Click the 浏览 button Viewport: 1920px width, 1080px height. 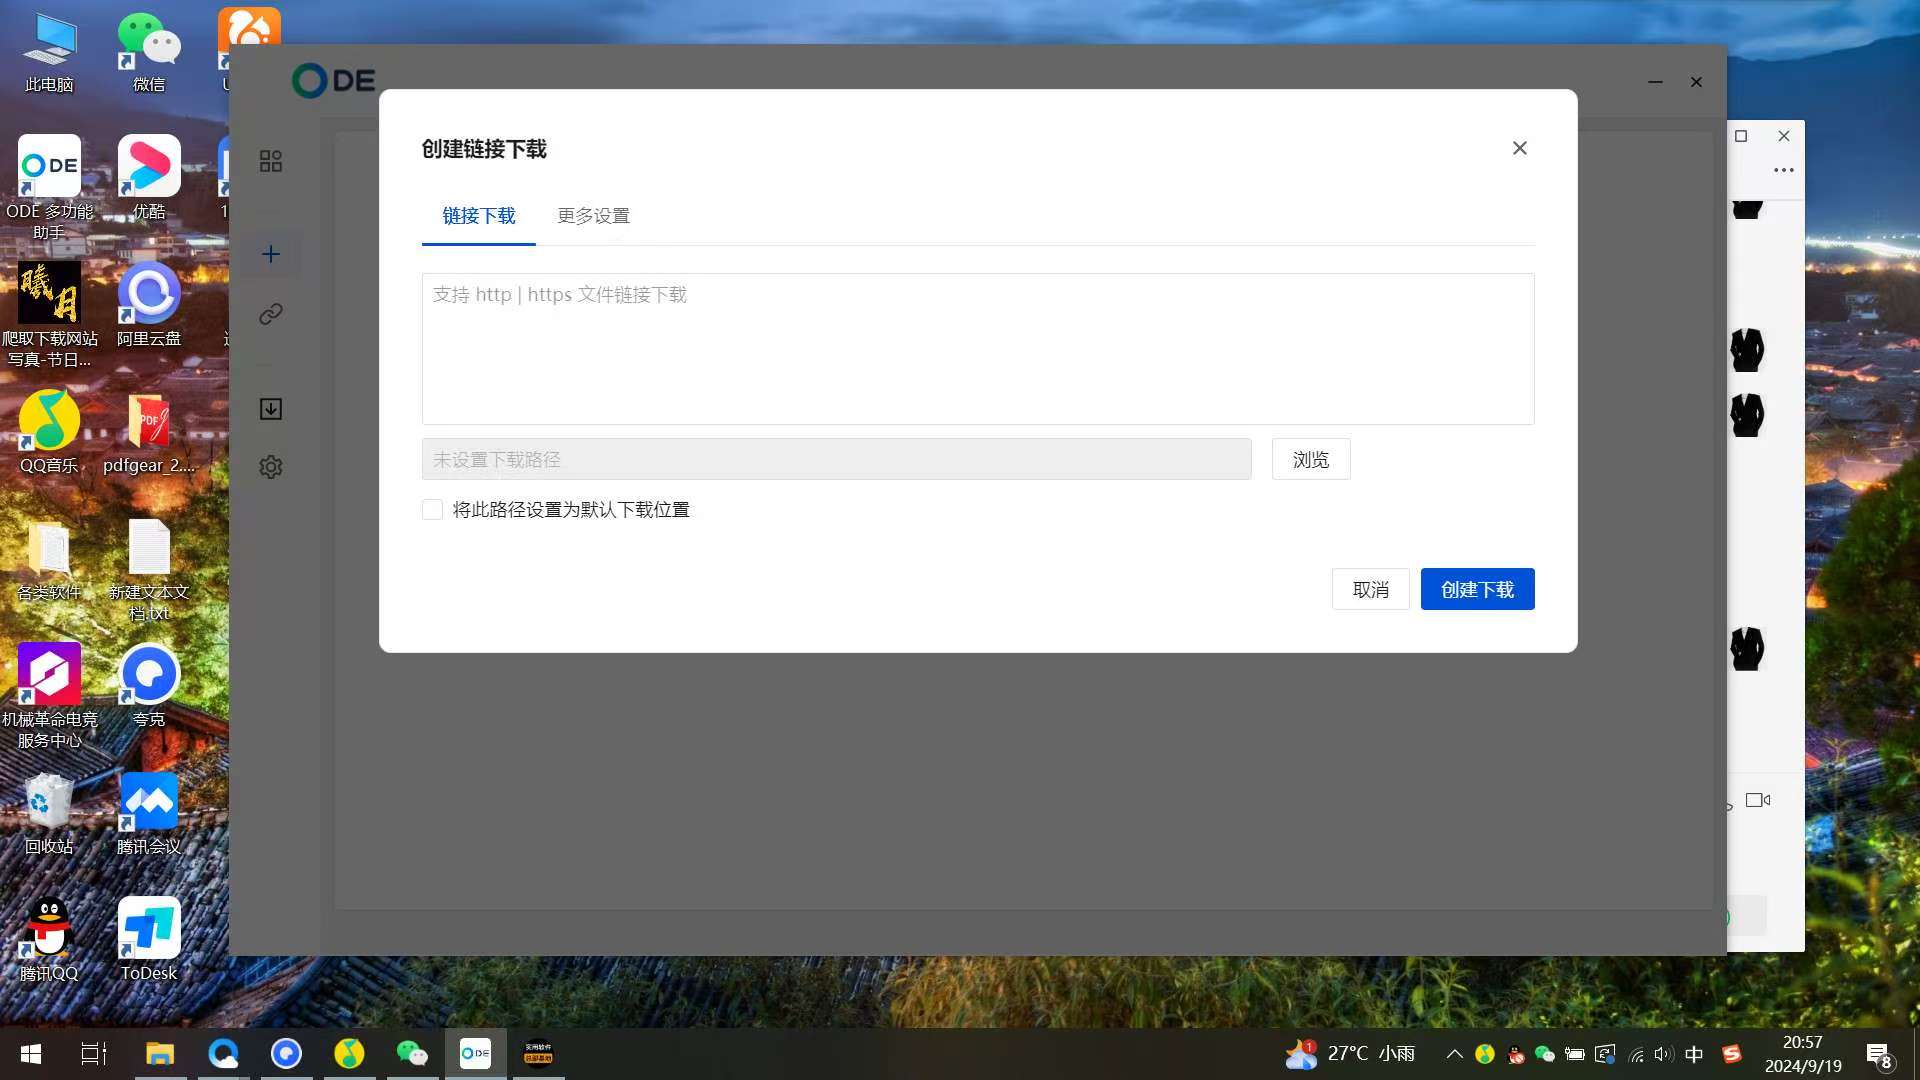[1310, 460]
